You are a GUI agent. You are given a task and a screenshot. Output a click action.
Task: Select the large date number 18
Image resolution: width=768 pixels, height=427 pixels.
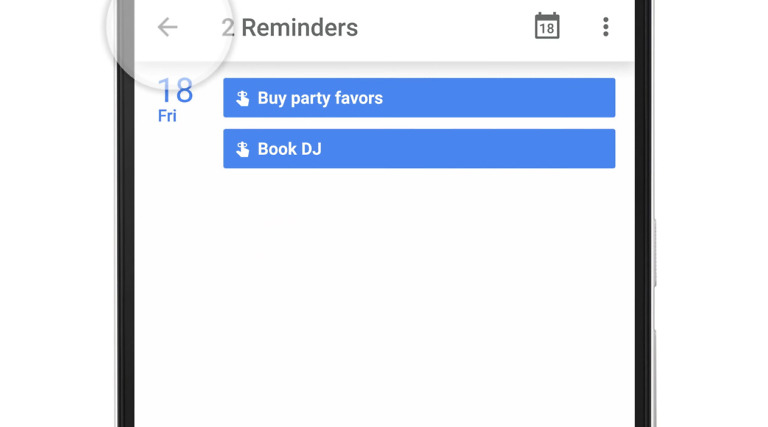tap(175, 90)
